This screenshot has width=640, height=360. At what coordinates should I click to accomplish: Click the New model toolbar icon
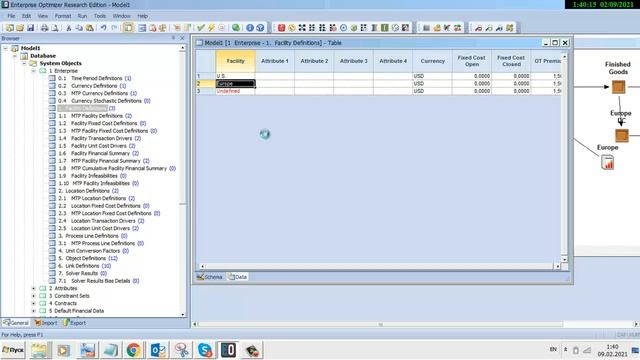coord(9,28)
